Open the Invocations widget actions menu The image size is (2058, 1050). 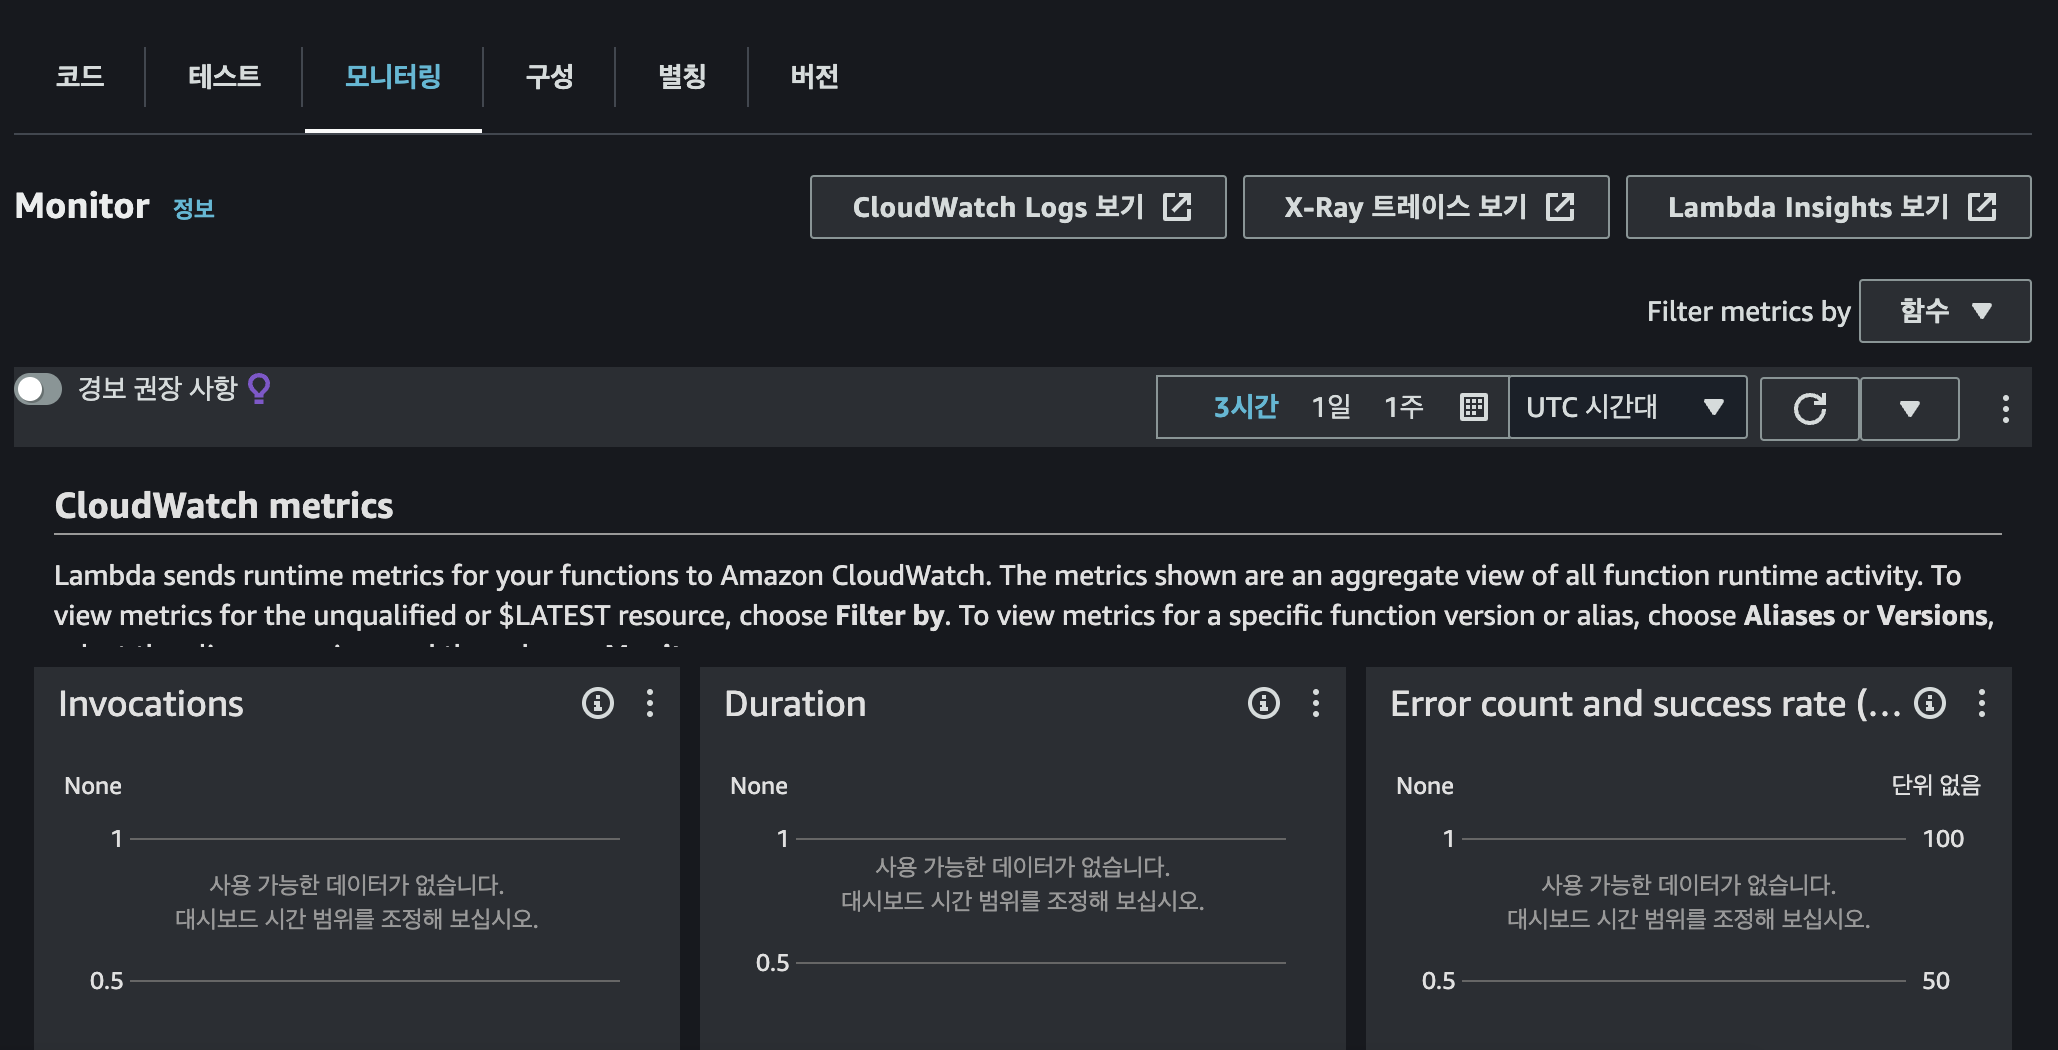coord(650,703)
